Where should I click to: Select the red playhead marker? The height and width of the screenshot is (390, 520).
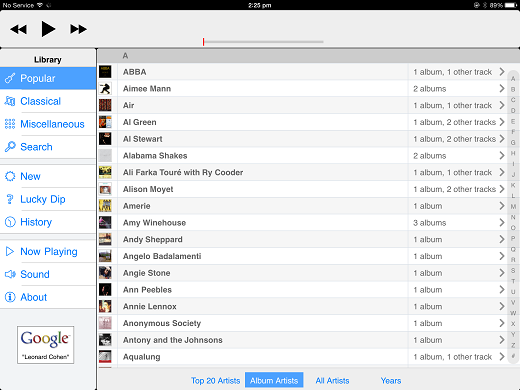click(203, 42)
